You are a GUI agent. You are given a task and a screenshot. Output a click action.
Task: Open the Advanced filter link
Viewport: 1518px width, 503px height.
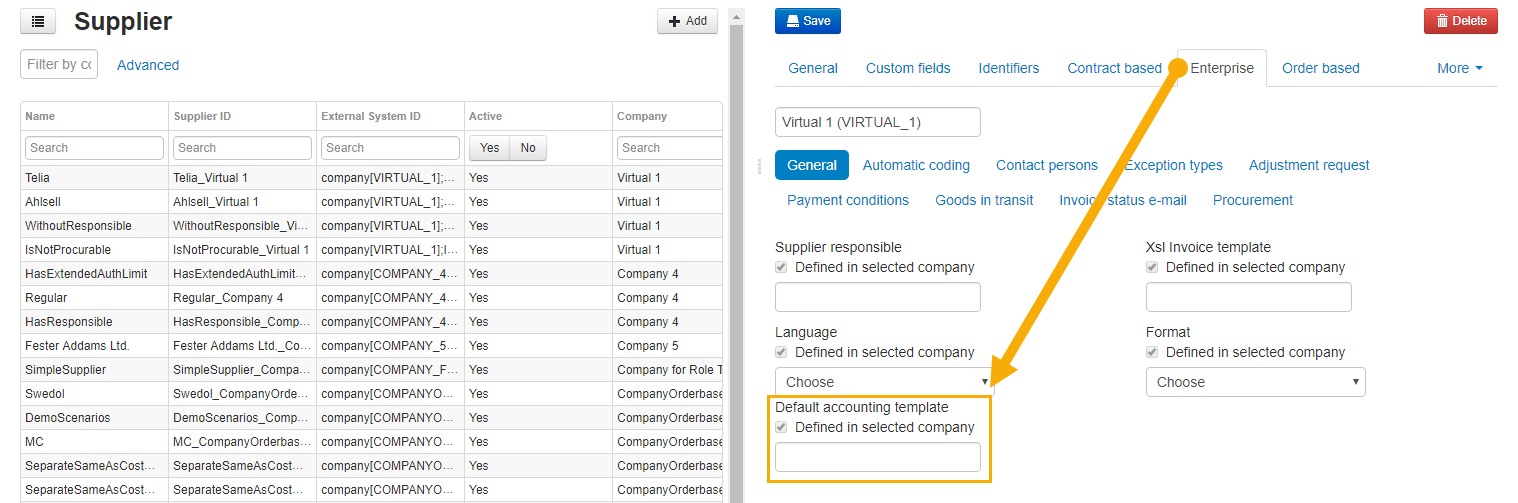pyautogui.click(x=148, y=65)
